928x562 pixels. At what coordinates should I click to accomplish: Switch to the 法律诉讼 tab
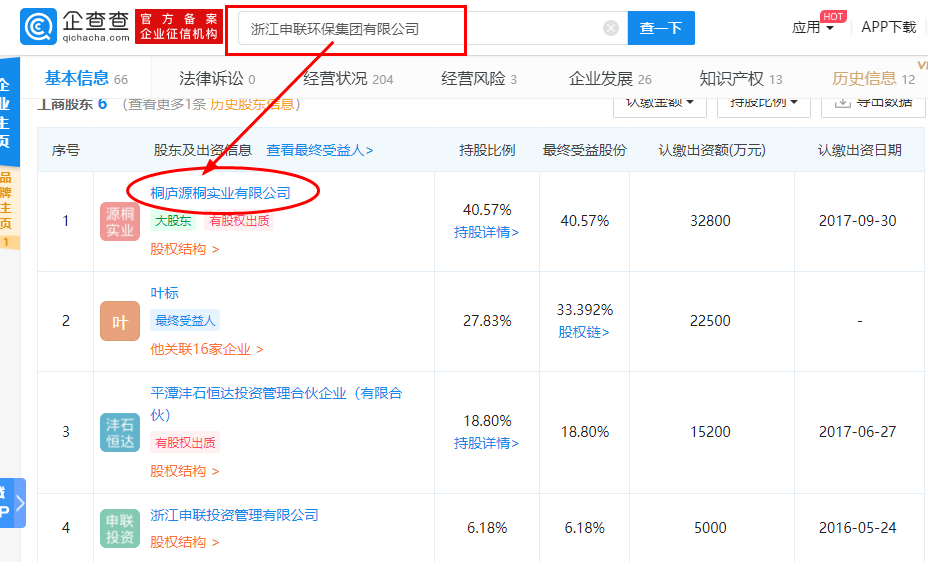point(217,78)
